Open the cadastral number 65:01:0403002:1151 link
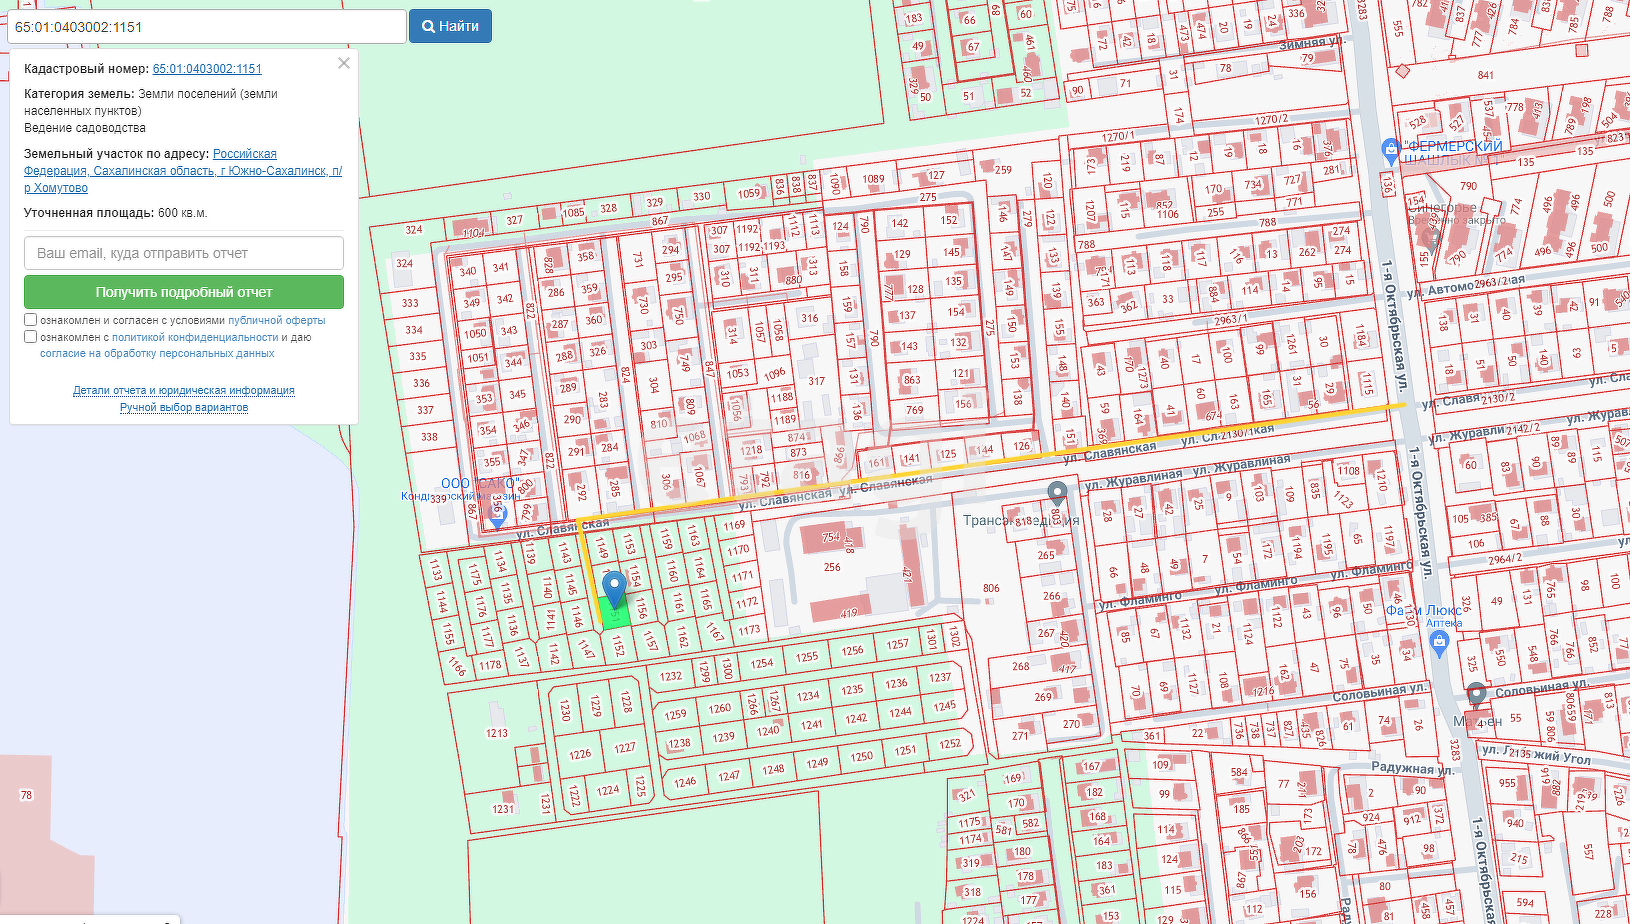The width and height of the screenshot is (1630, 924). pyautogui.click(x=207, y=69)
